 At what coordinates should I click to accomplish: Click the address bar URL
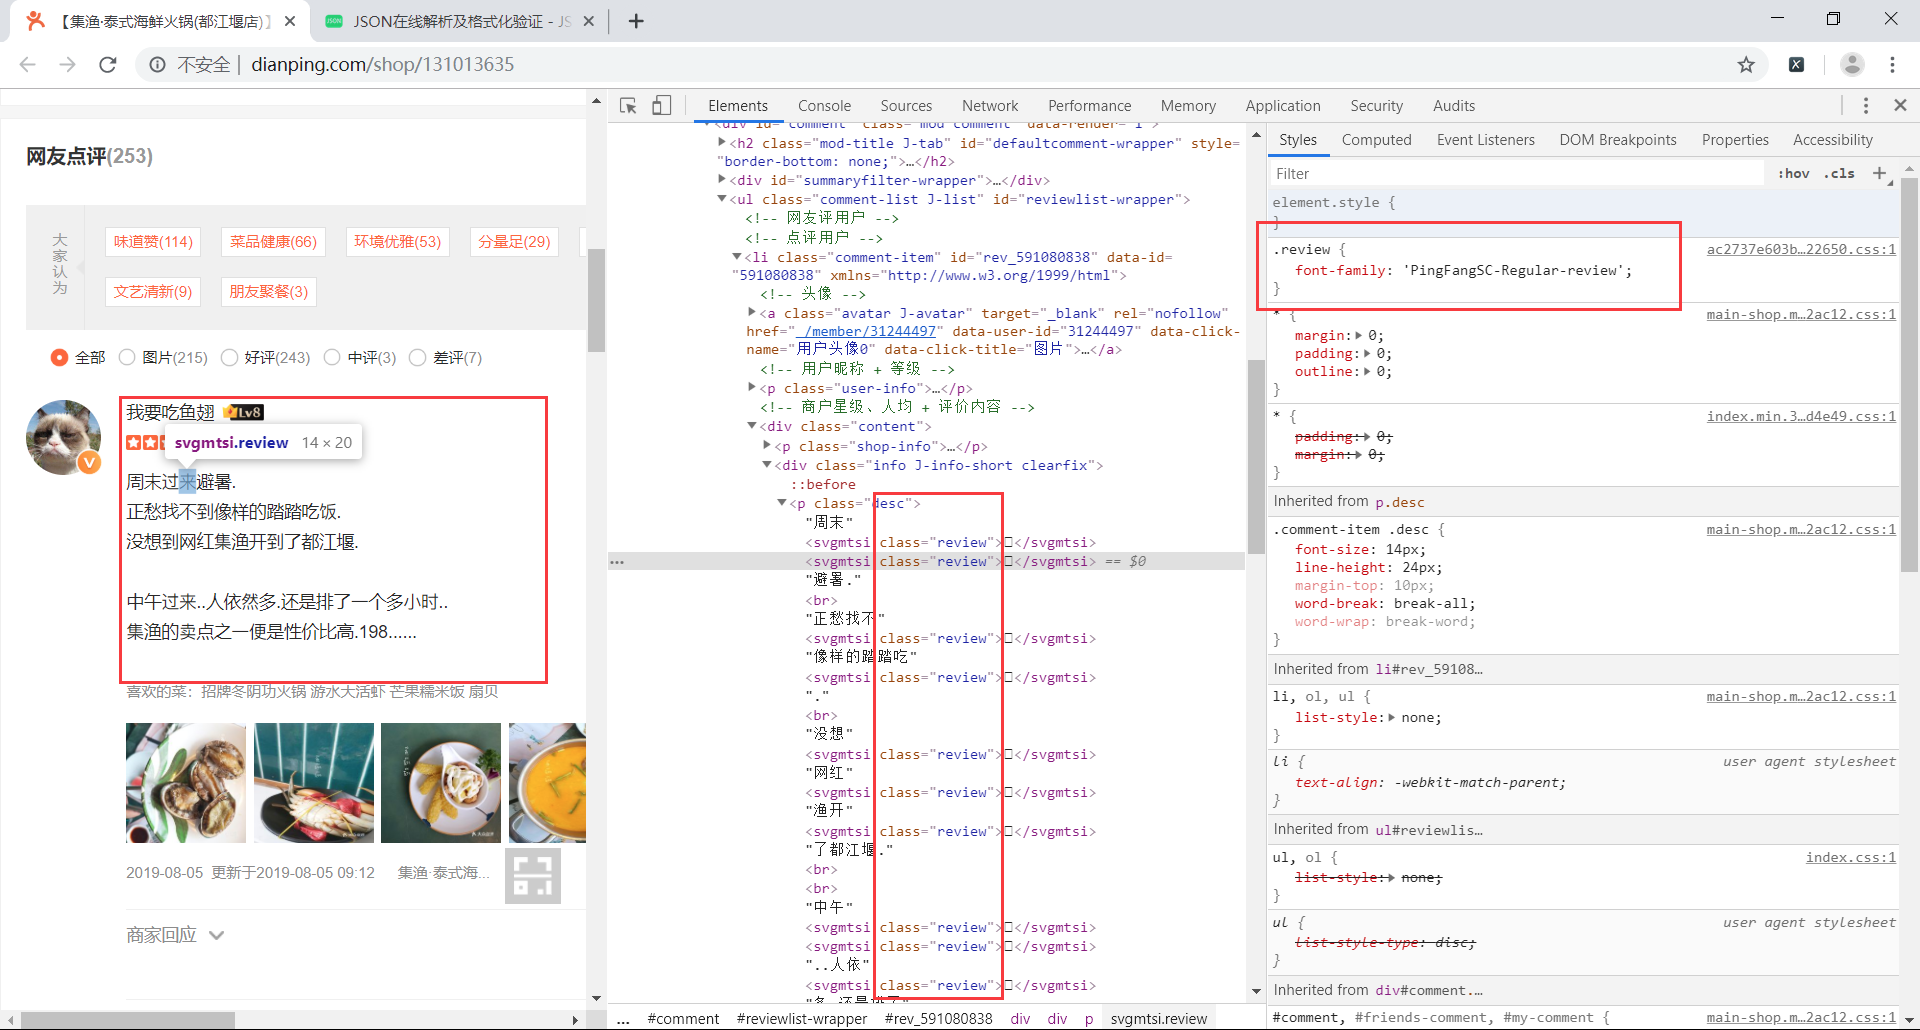coord(382,64)
